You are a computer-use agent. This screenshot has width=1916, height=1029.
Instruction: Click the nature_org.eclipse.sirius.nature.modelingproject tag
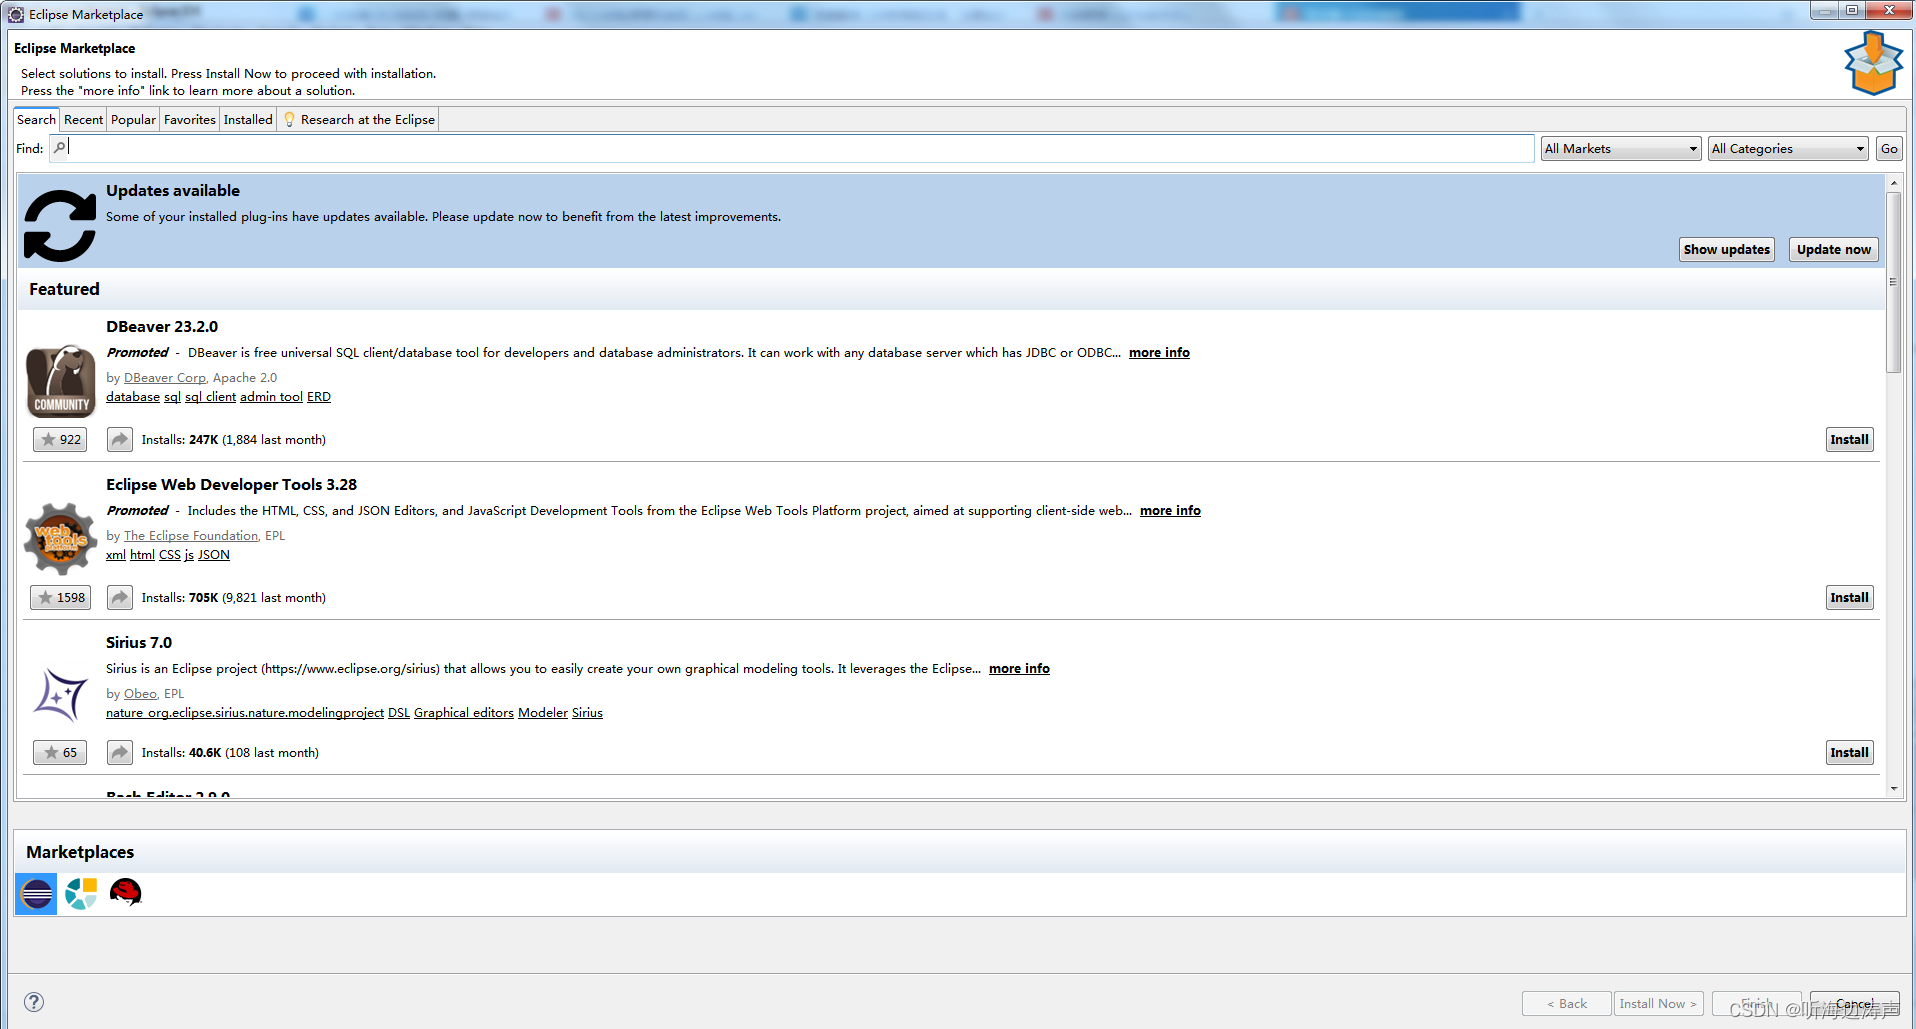[245, 712]
